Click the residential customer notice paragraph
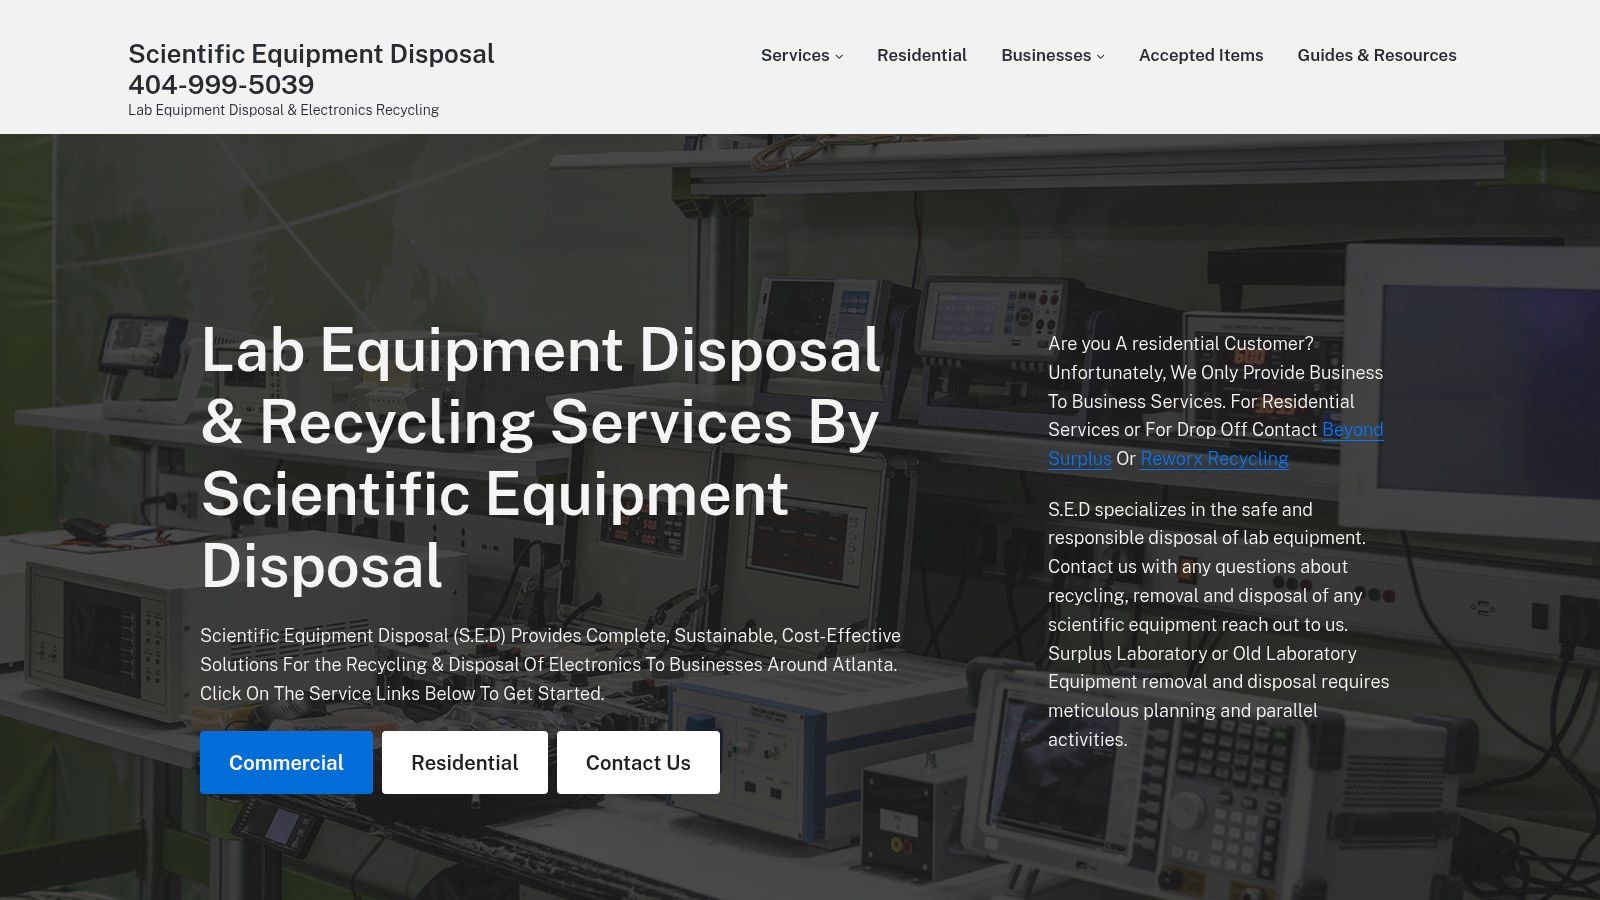The height and width of the screenshot is (900, 1600). [x=1215, y=400]
